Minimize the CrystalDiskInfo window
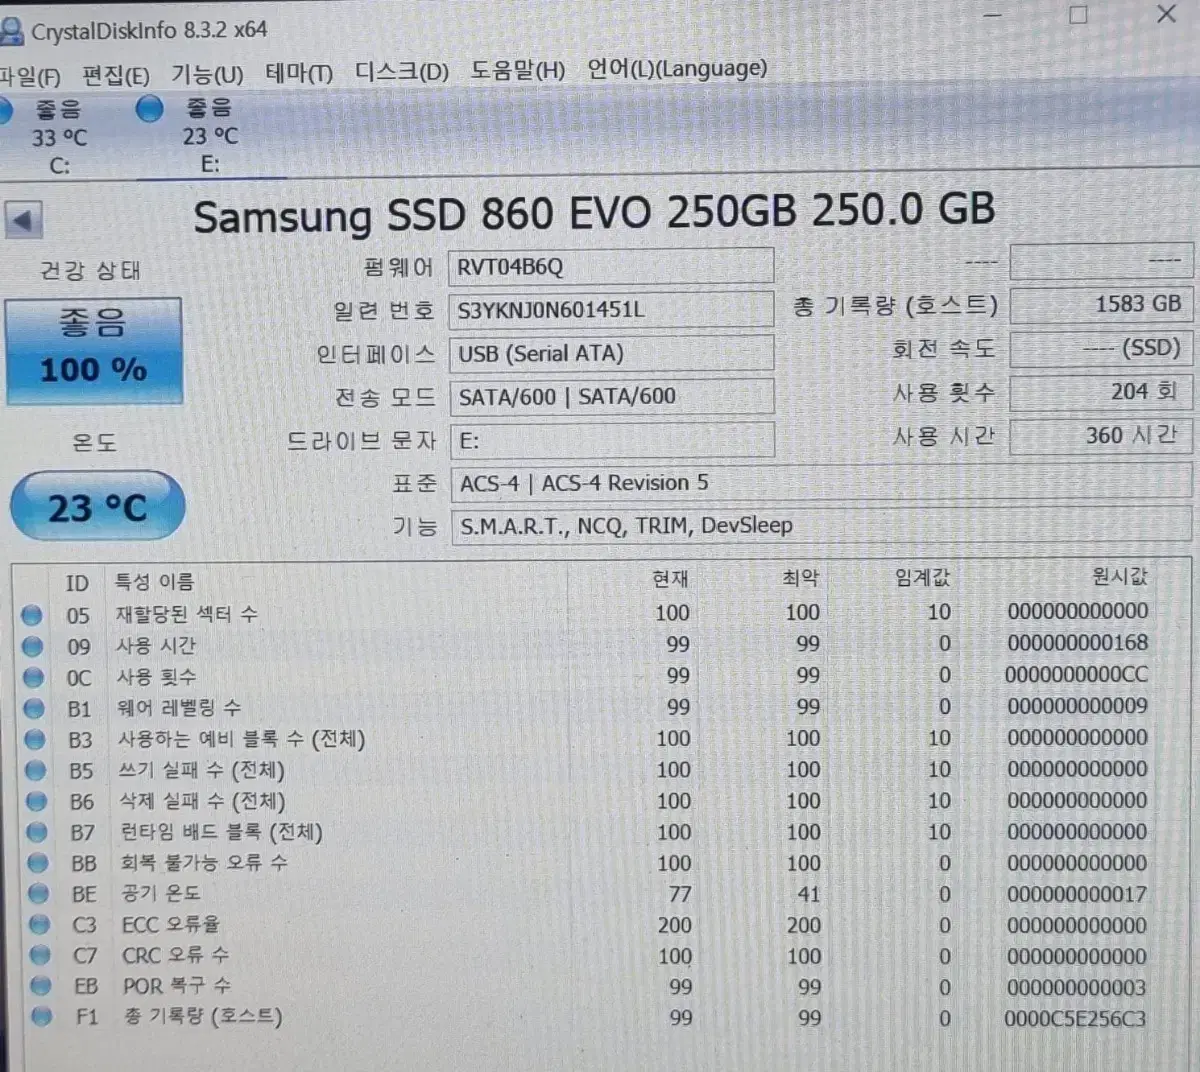The height and width of the screenshot is (1072, 1200). pyautogui.click(x=992, y=15)
